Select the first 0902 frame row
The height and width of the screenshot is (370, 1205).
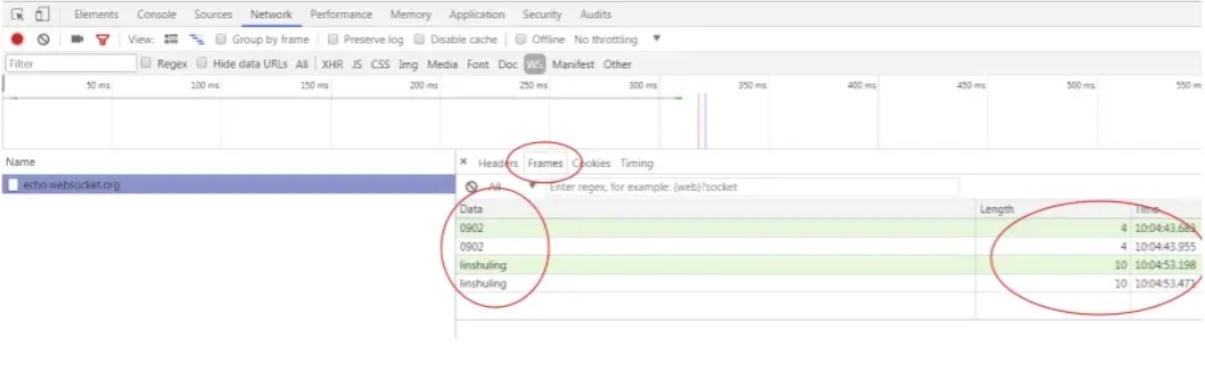pos(829,229)
